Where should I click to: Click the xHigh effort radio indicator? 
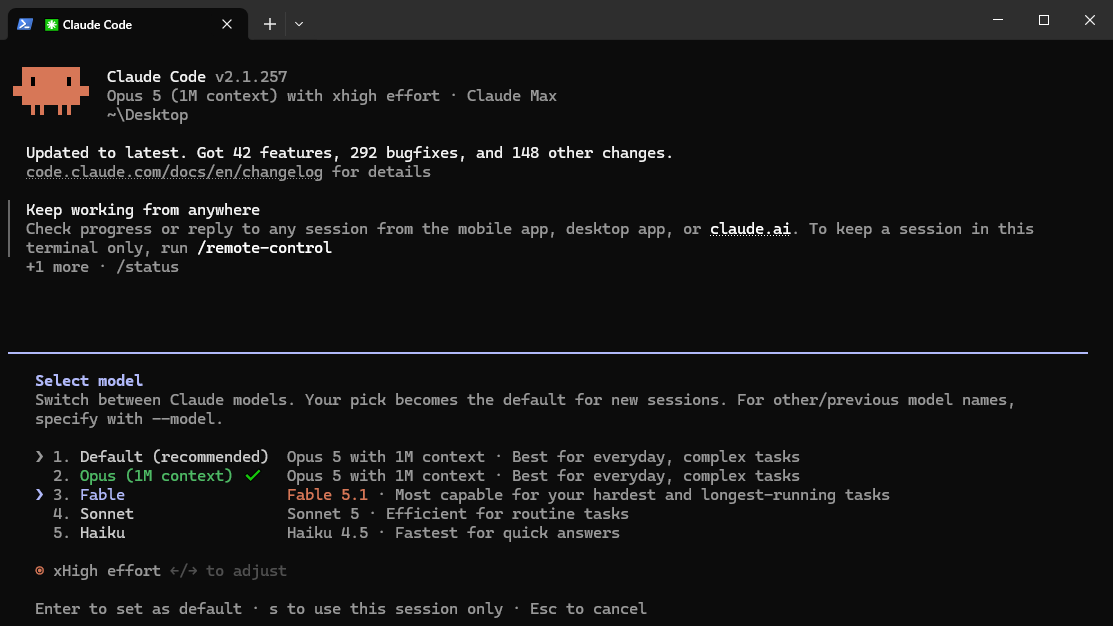click(x=40, y=571)
